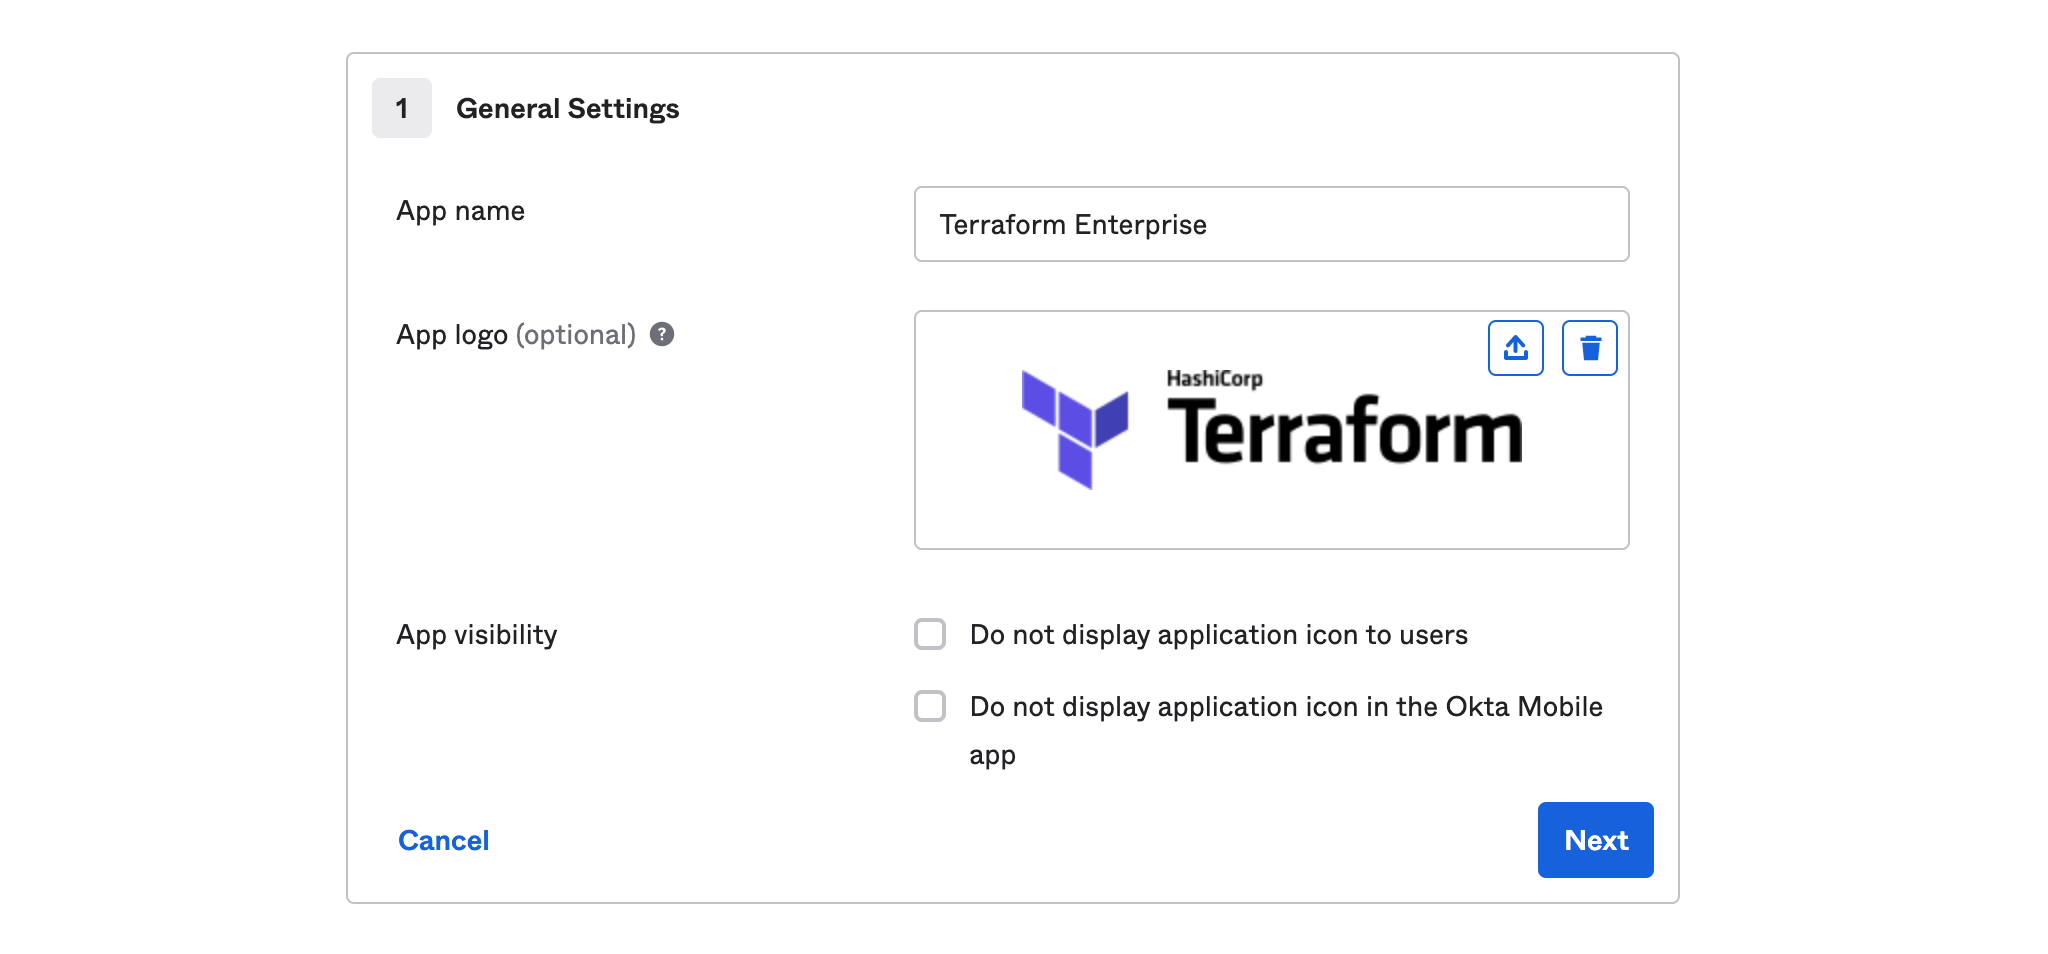Select the General Settings heading

[x=567, y=108]
